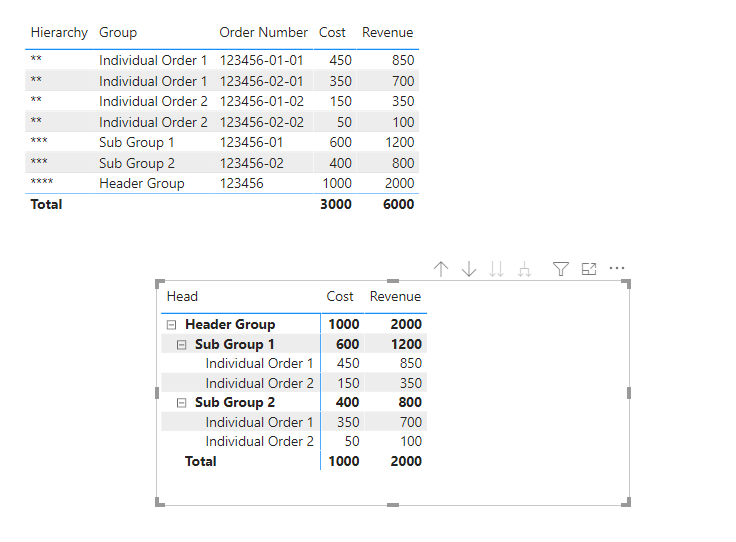
Task: Sort by Hierarchy column header
Action: (59, 32)
